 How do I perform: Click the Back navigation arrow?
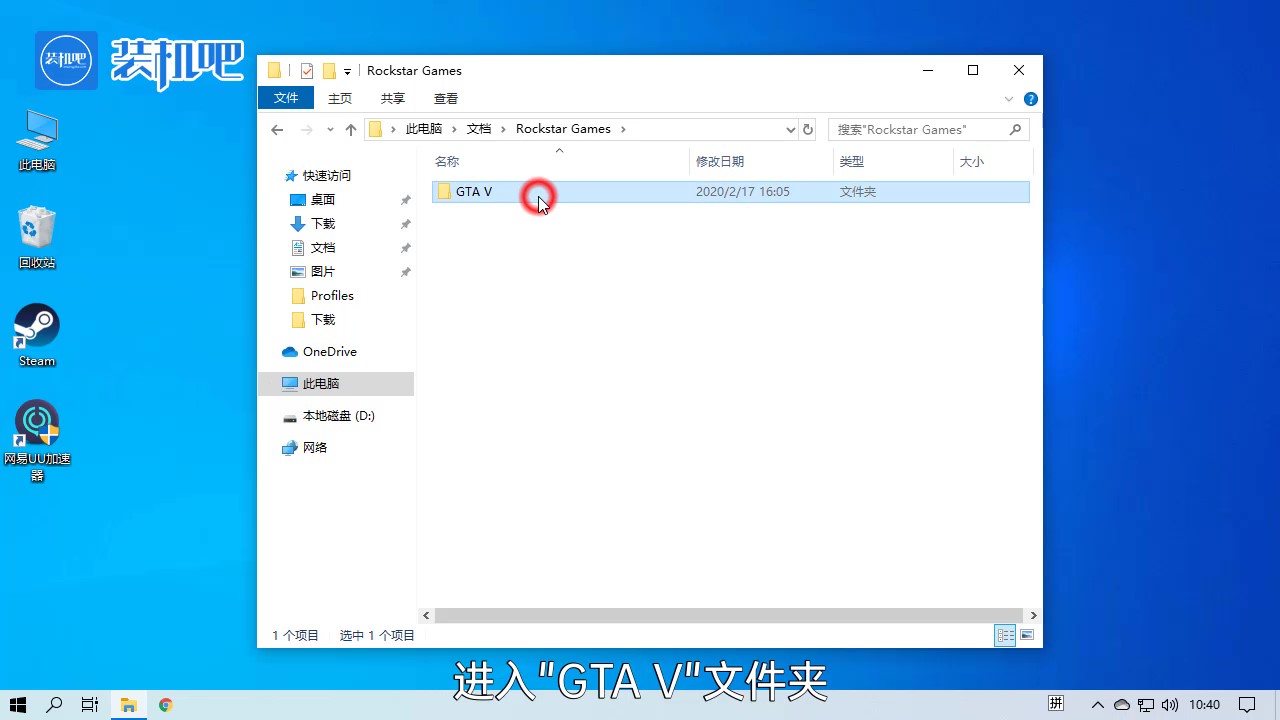coord(277,130)
